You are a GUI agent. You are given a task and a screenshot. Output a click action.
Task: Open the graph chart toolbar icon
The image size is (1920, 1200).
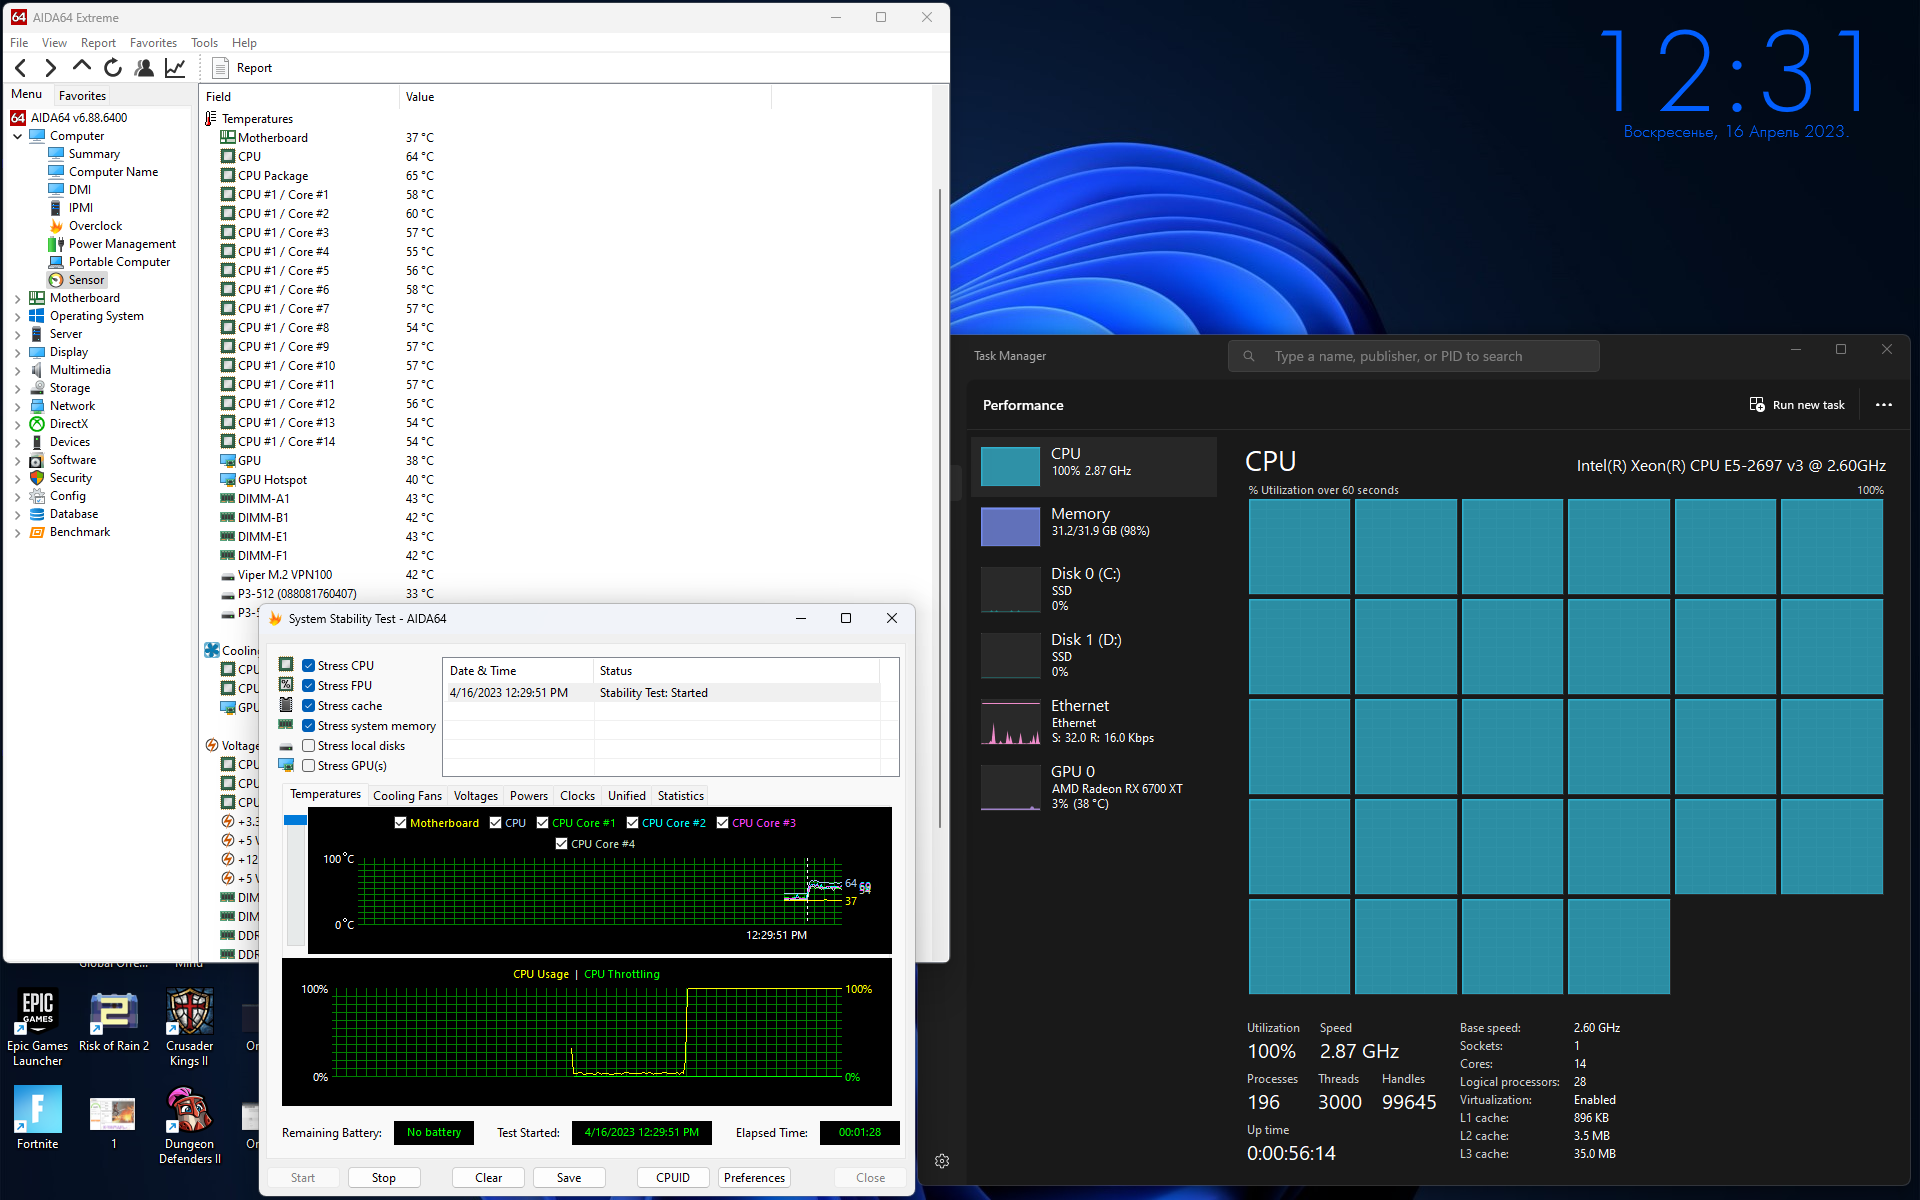[x=175, y=68]
